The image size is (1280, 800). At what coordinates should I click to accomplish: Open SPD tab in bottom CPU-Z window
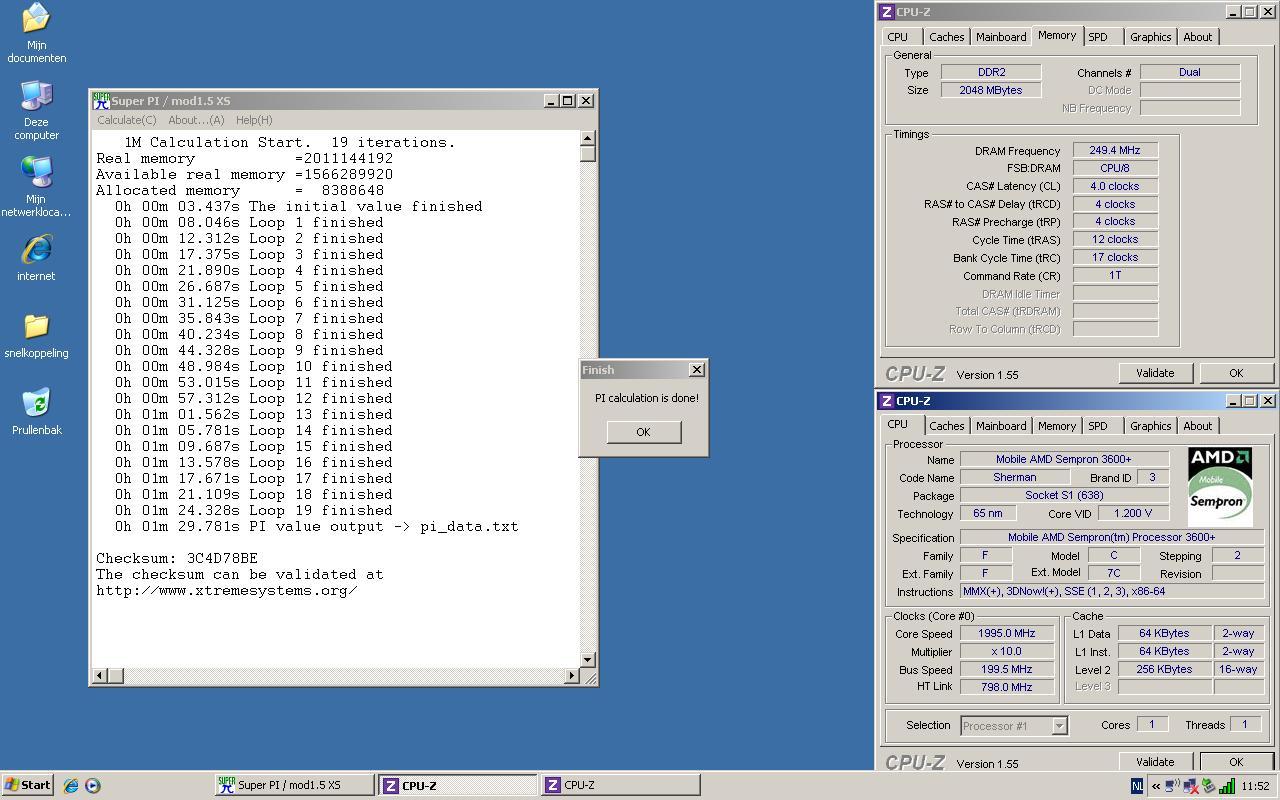click(1098, 426)
